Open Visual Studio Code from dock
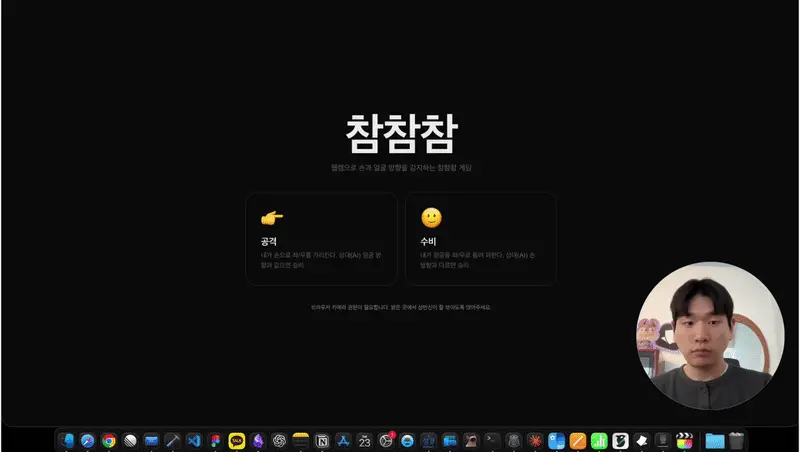This screenshot has height=452, width=800. click(x=194, y=441)
